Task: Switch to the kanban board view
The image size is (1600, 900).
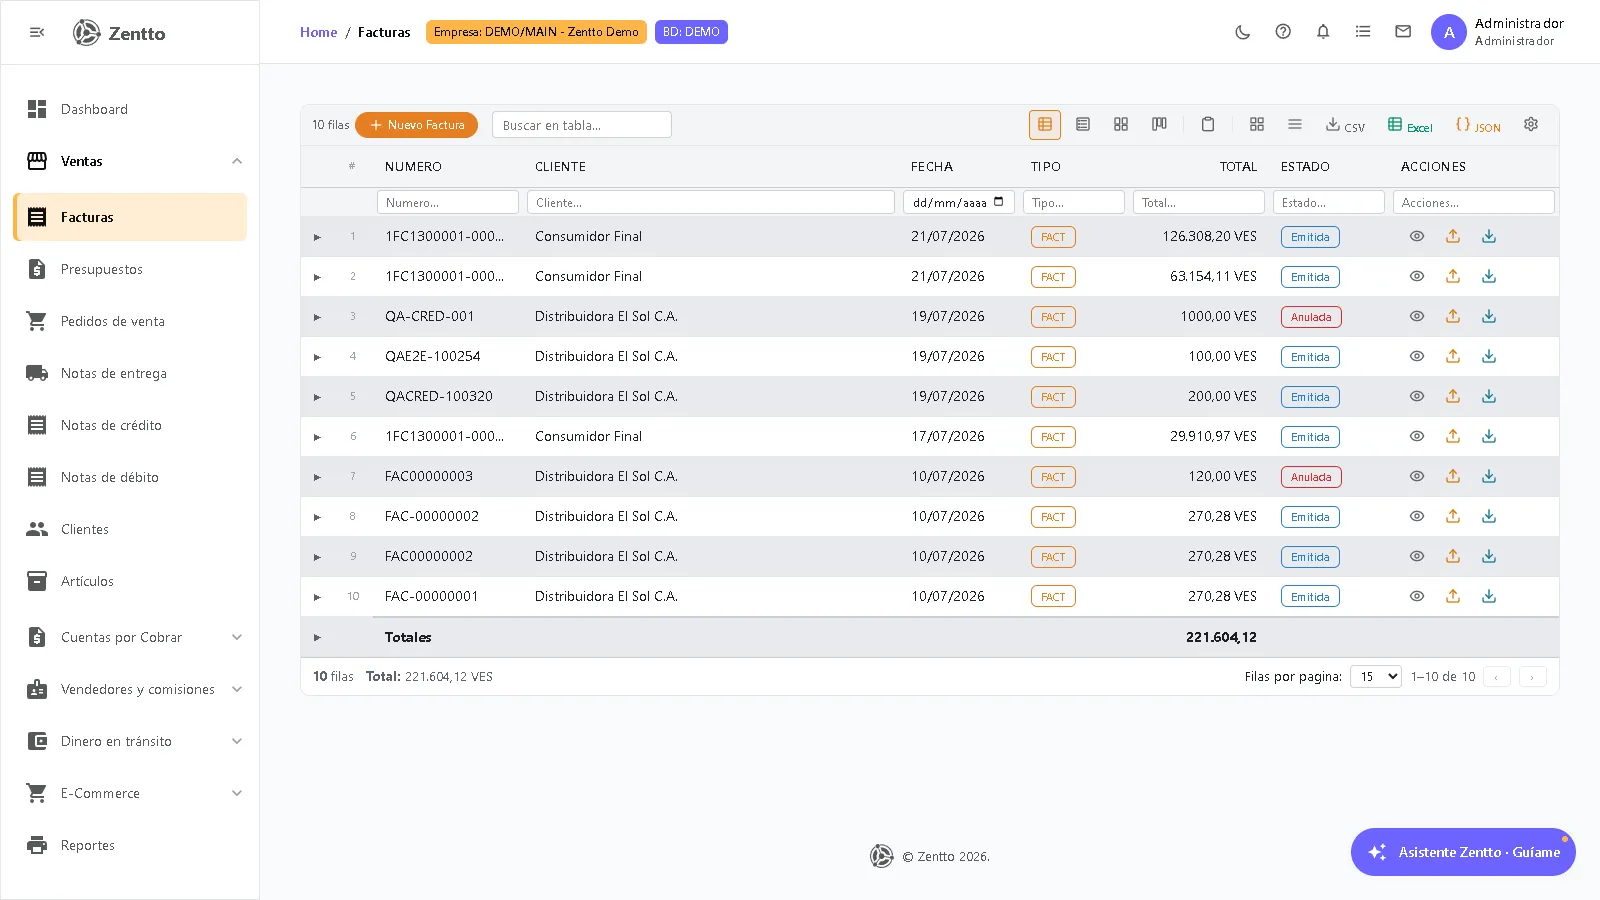Action: pyautogui.click(x=1159, y=125)
